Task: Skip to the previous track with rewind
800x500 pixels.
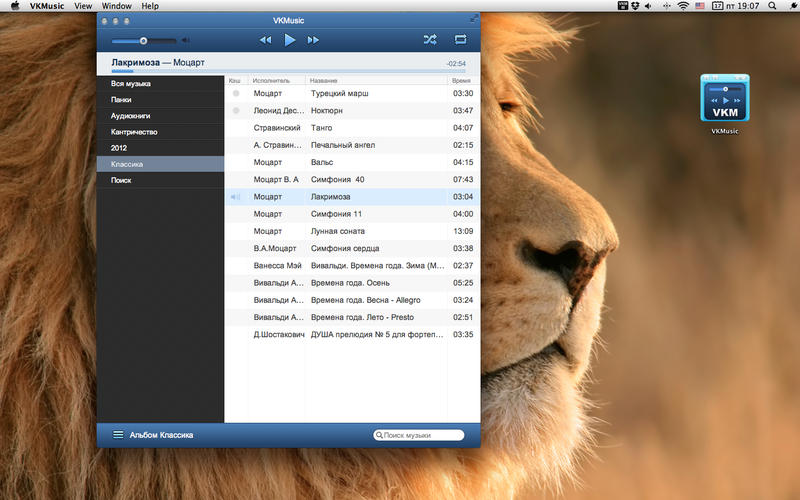Action: (x=265, y=40)
